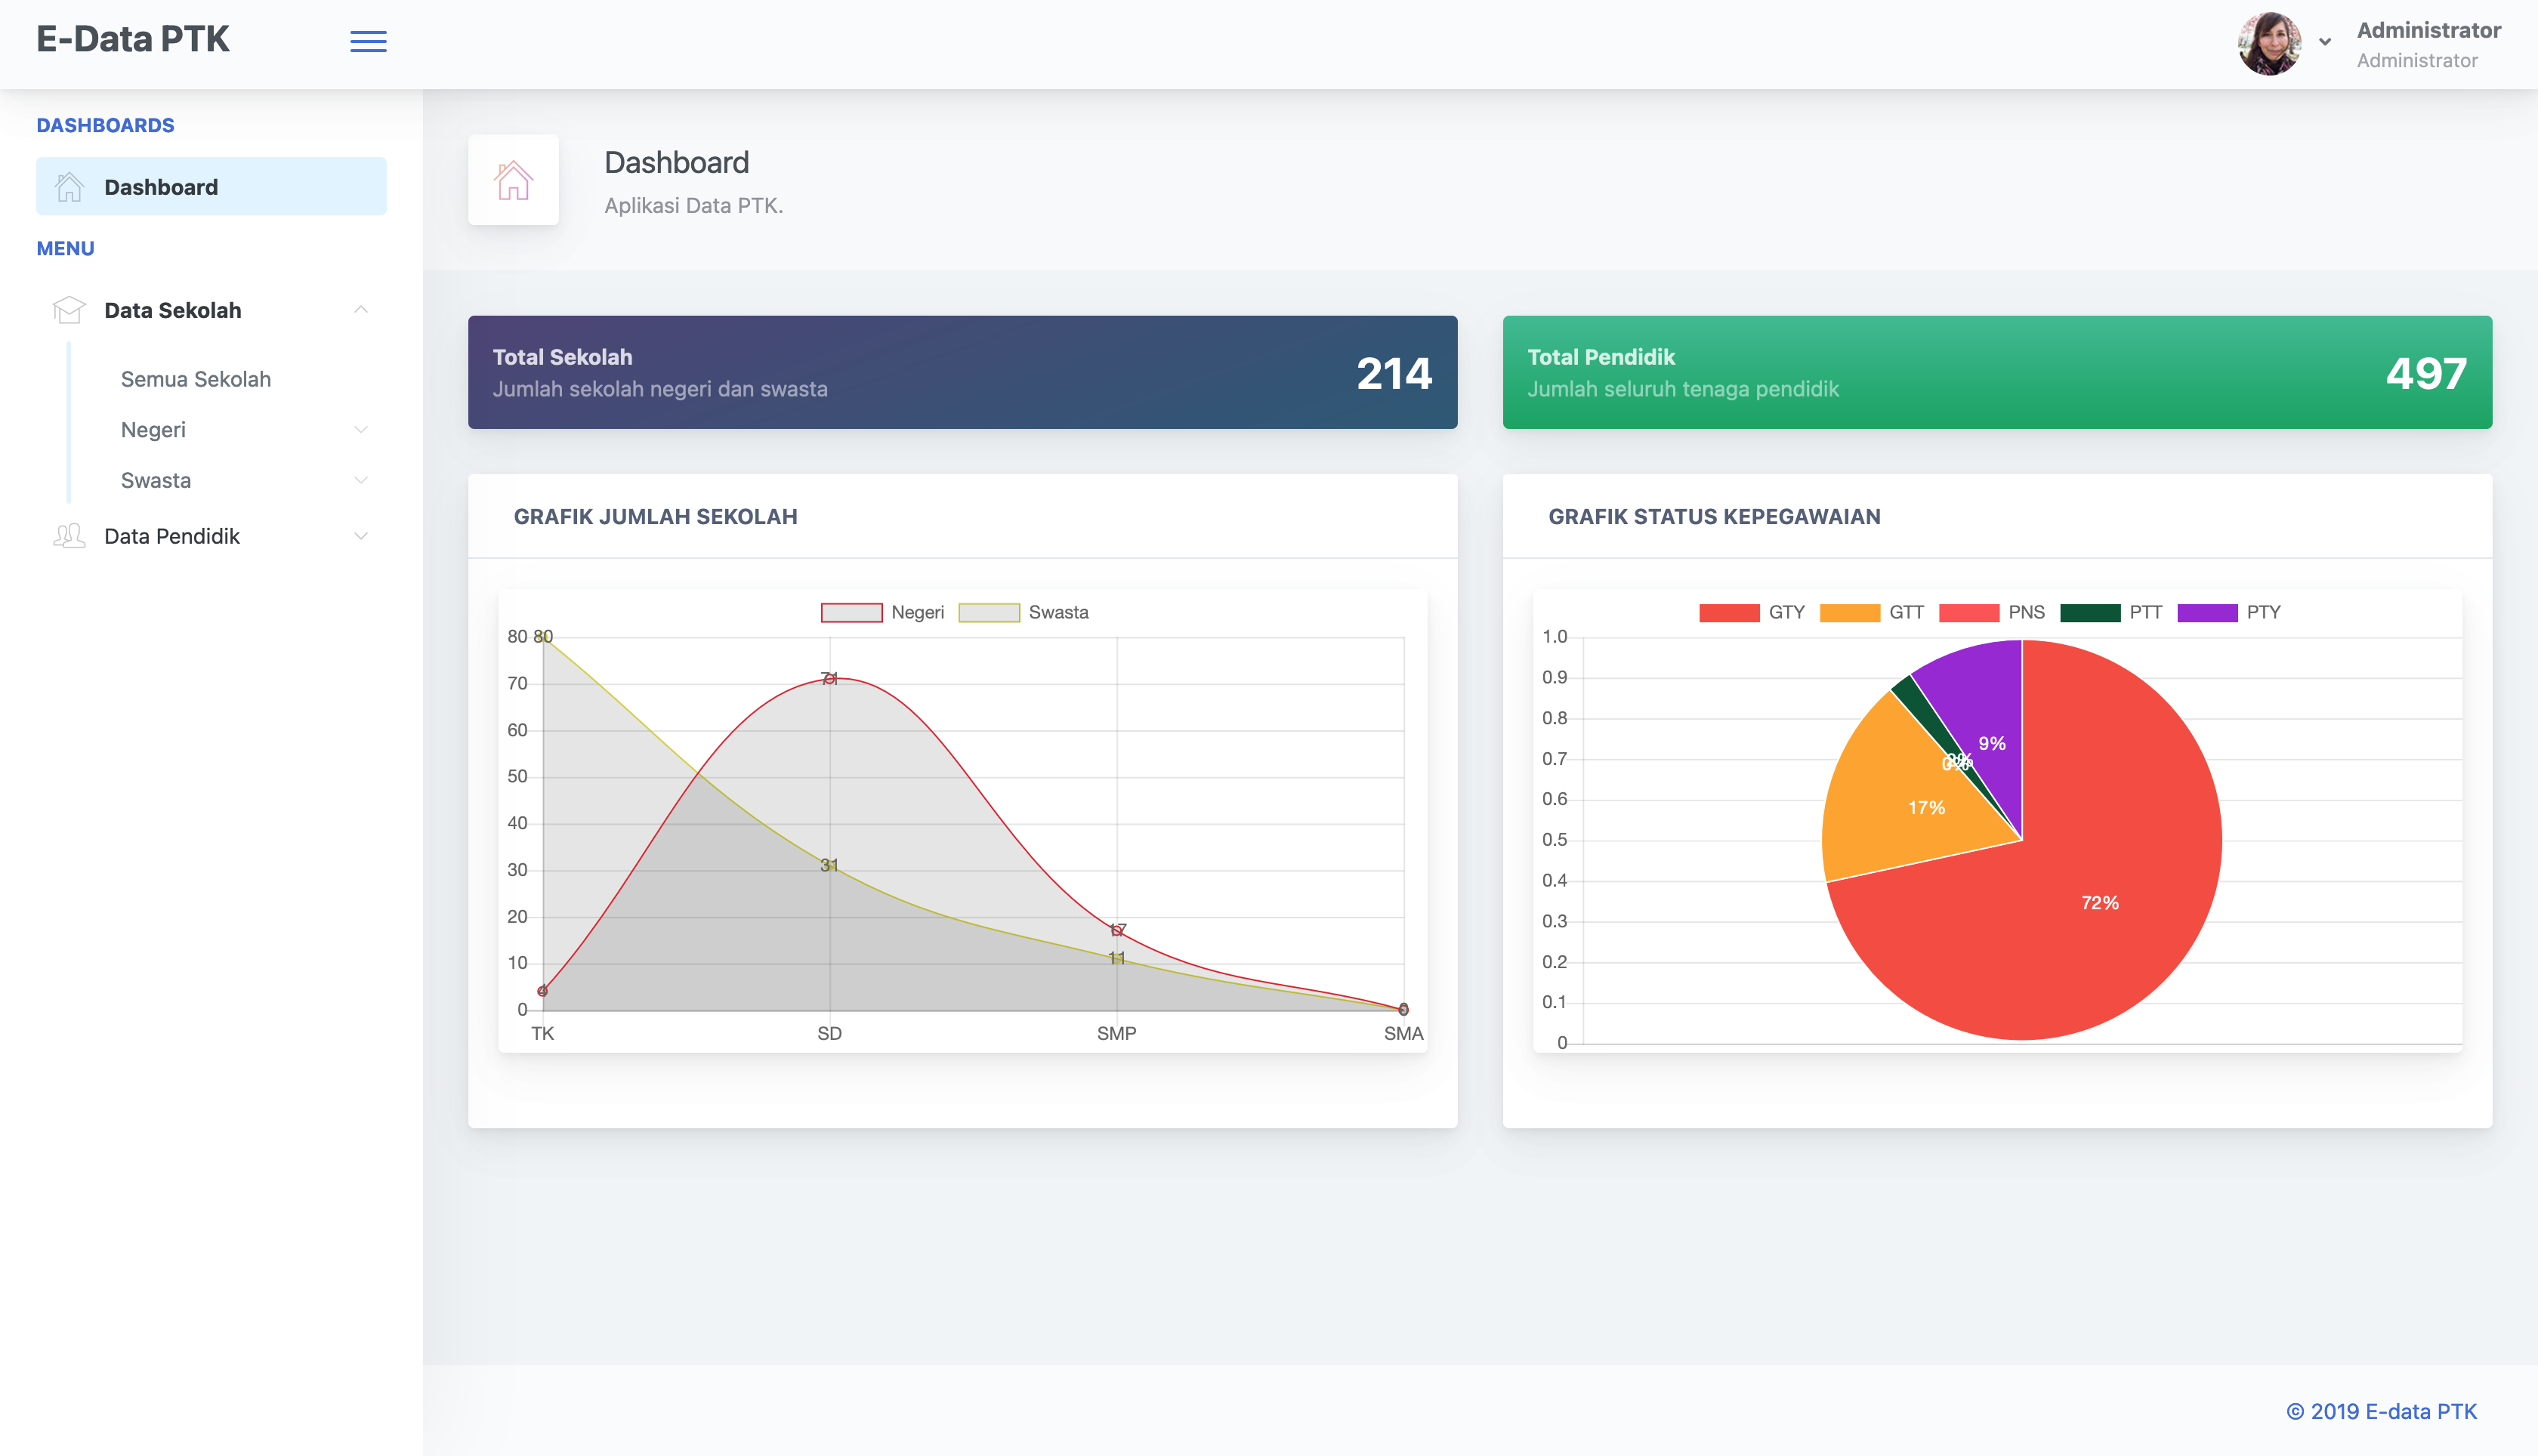This screenshot has height=1456, width=2538.
Task: Click the Swasta TK data point 80
Action: pyautogui.click(x=543, y=636)
